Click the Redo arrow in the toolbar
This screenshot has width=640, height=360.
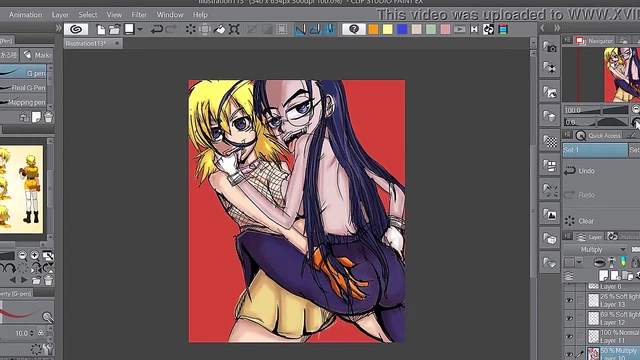click(171, 29)
